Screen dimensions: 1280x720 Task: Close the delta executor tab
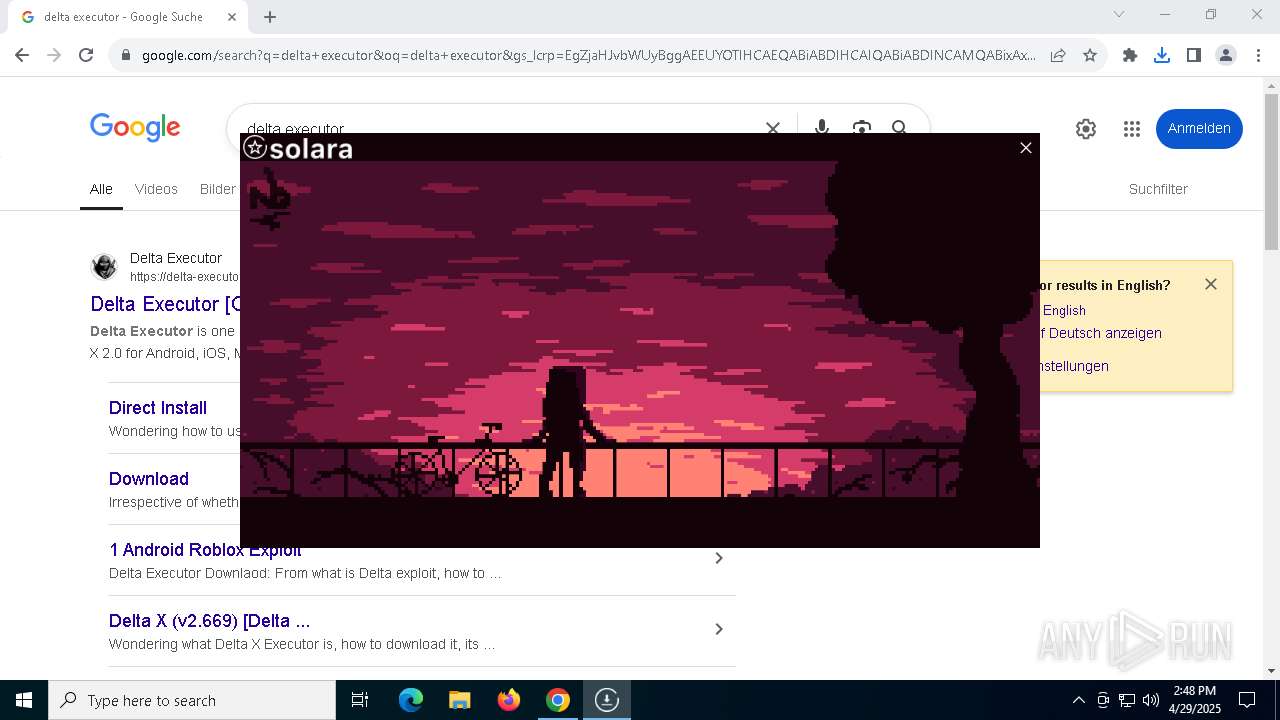click(232, 17)
